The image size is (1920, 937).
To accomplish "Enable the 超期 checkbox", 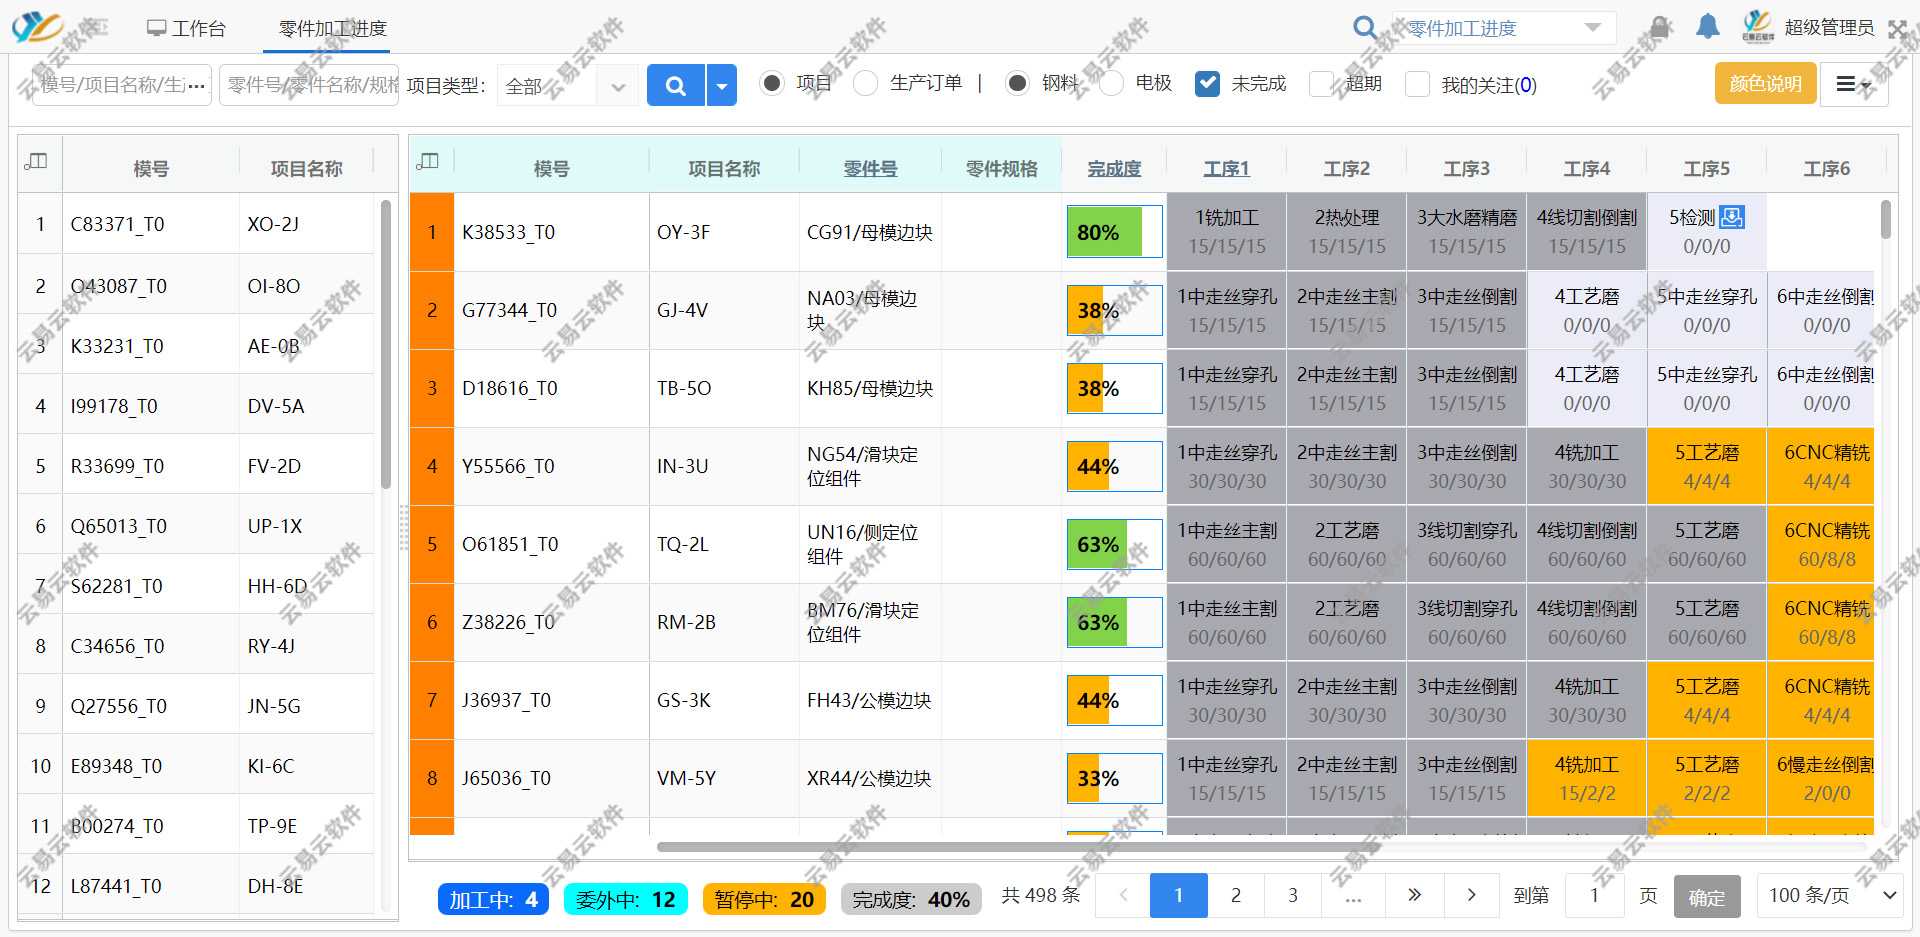I will 1322,84.
